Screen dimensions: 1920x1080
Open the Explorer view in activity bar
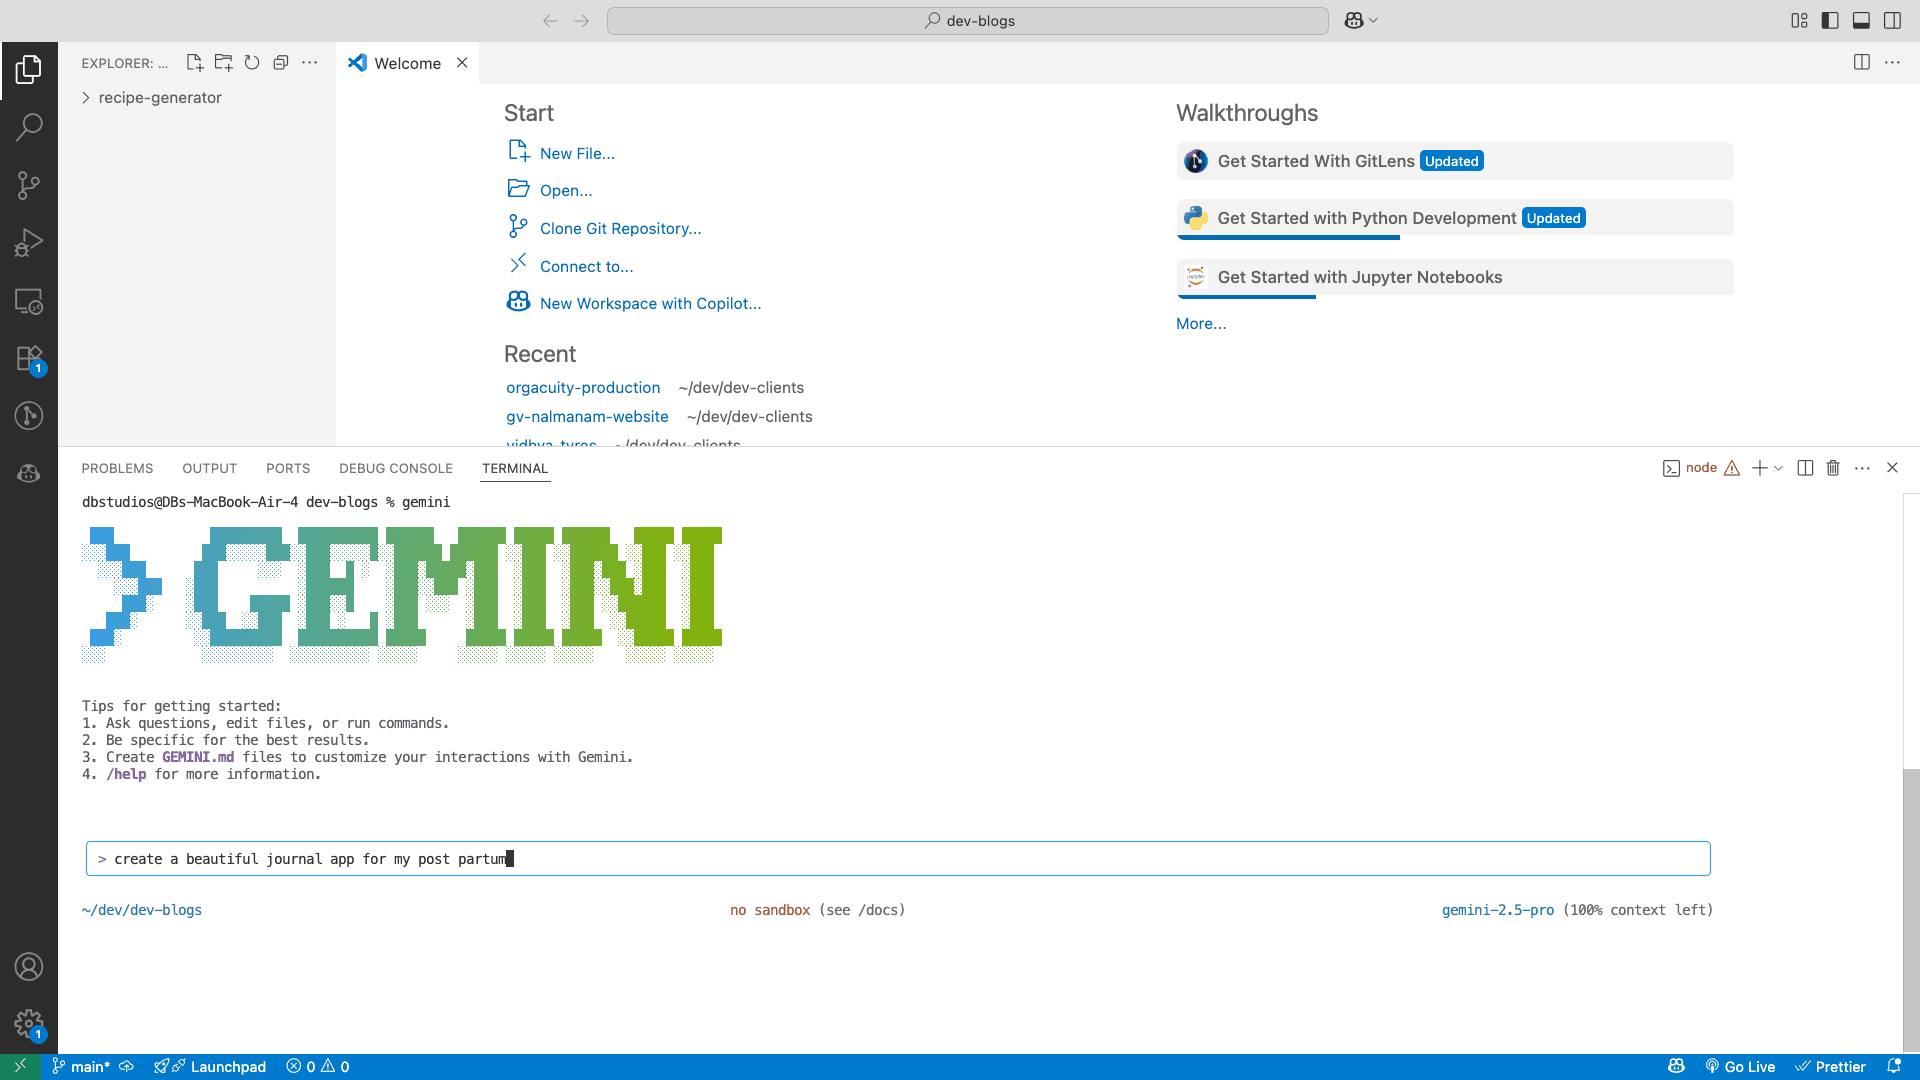pyautogui.click(x=29, y=69)
